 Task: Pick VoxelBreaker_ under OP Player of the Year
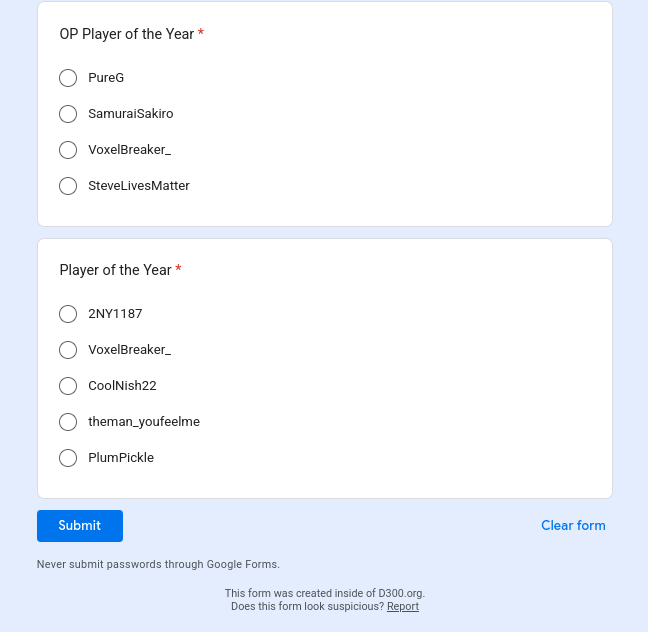point(68,150)
